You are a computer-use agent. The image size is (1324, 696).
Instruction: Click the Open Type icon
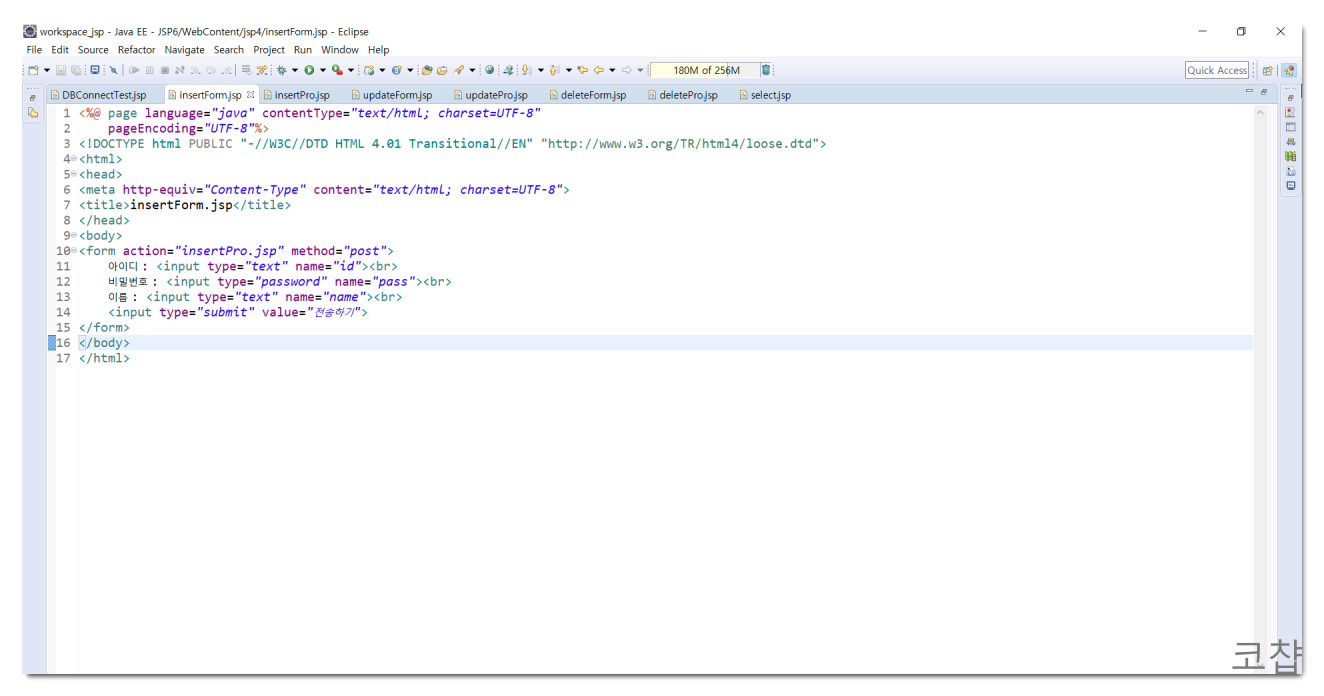point(427,70)
